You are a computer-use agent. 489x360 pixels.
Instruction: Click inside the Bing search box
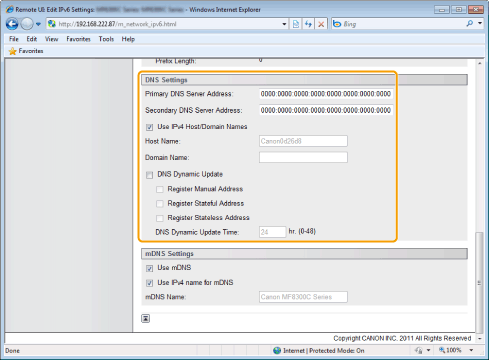coord(403,24)
